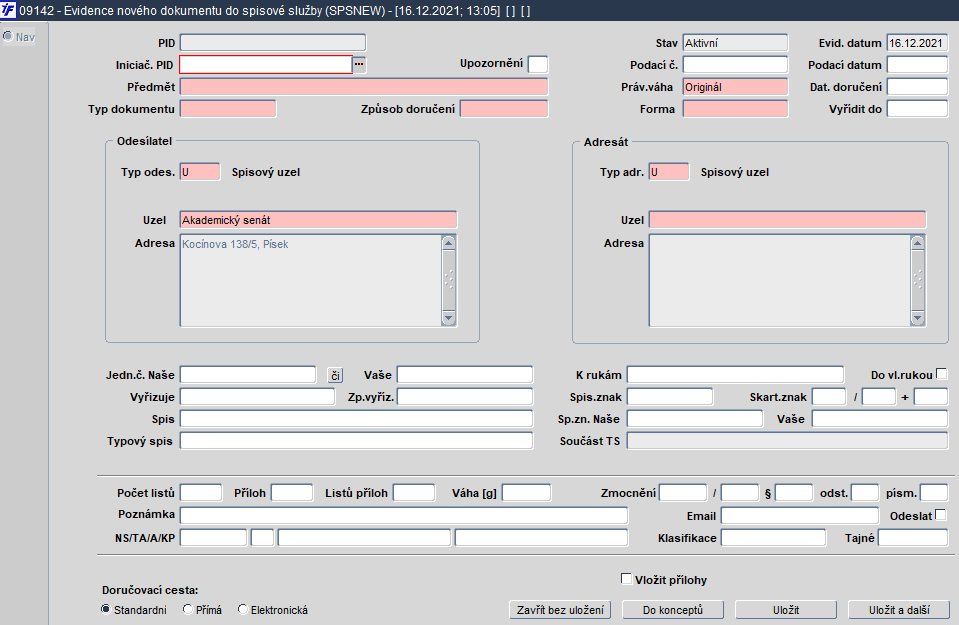The width and height of the screenshot is (959, 625).
Task: Enable the Do vl.rukou checkbox
Action: (941, 375)
